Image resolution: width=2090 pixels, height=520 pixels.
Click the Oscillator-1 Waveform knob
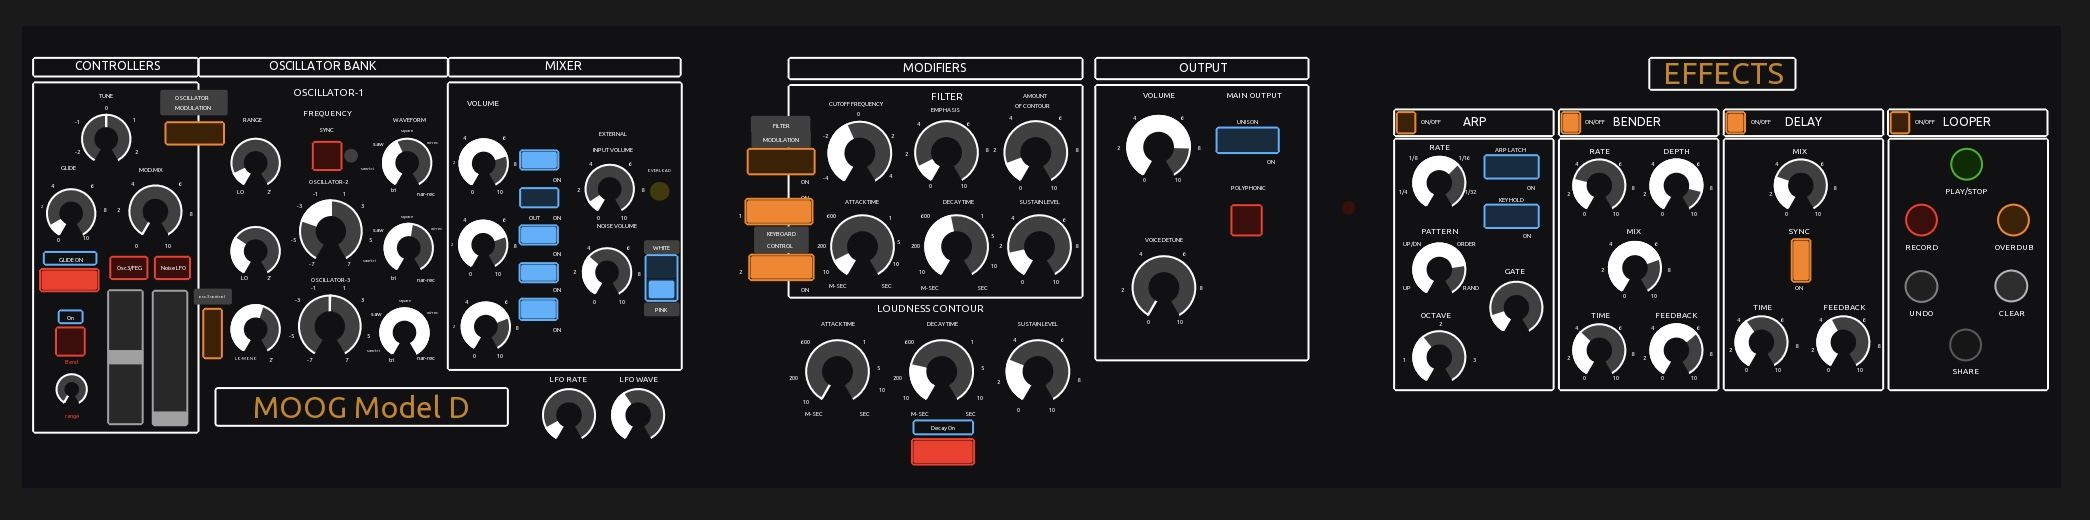[x=407, y=162]
